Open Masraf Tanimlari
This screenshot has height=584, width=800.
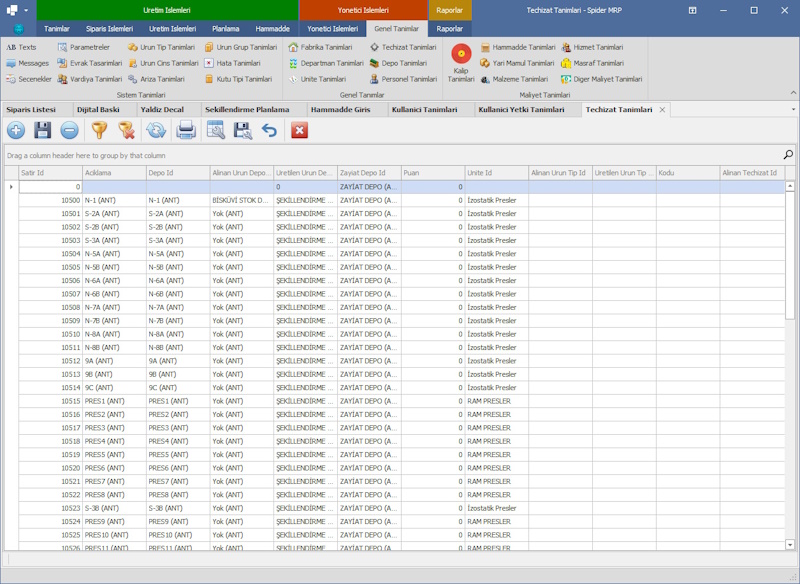(593, 63)
